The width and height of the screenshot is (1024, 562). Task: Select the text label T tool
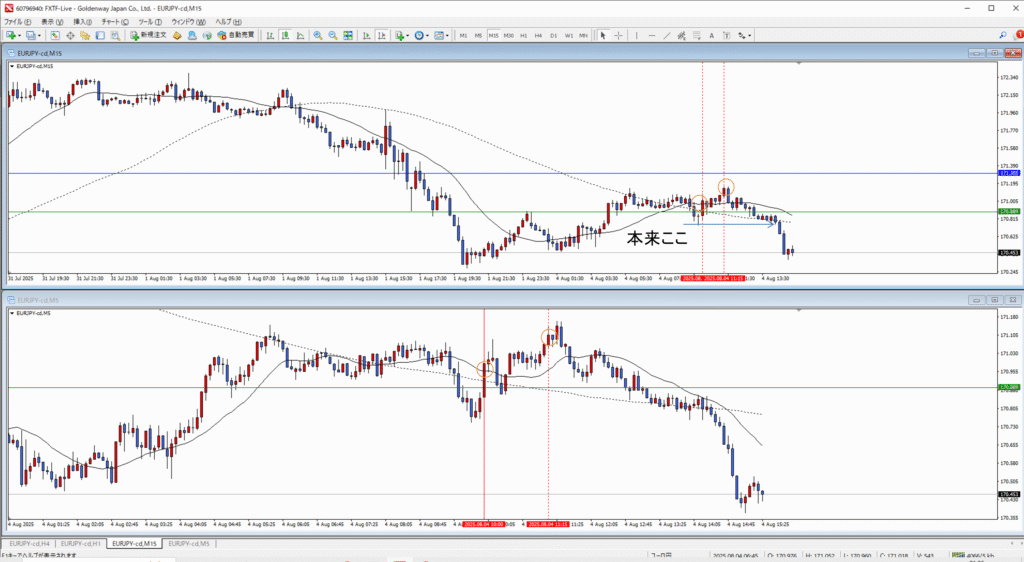(726, 35)
